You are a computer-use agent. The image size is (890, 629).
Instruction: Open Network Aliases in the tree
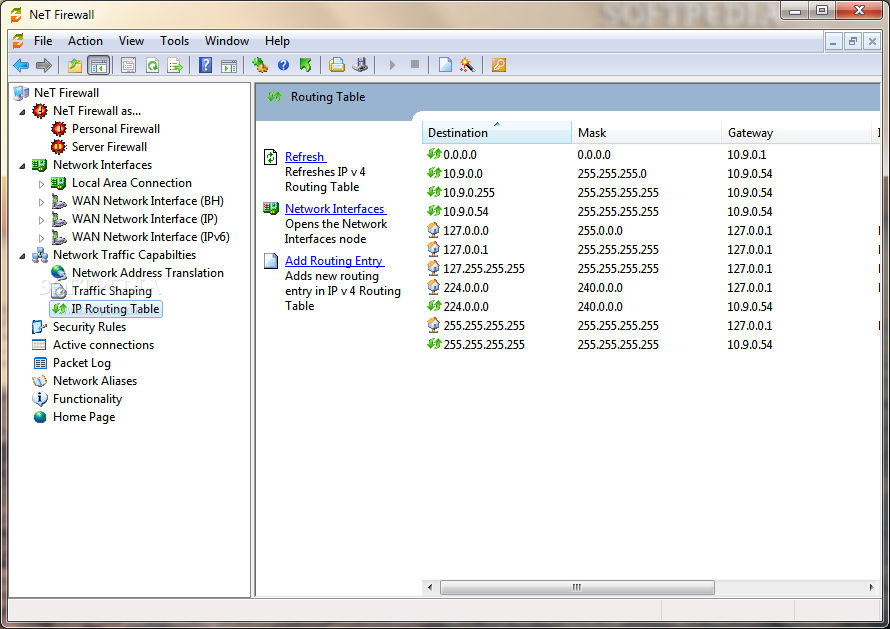click(x=95, y=381)
